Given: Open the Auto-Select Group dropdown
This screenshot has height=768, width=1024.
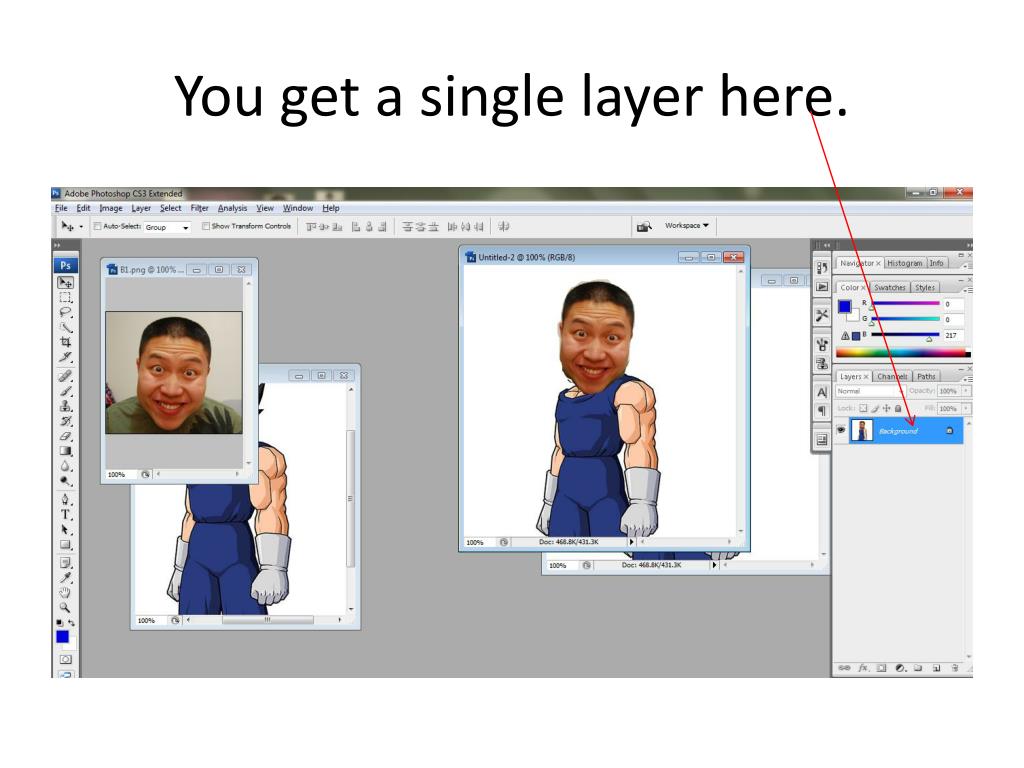Looking at the screenshot, I should tap(167, 227).
